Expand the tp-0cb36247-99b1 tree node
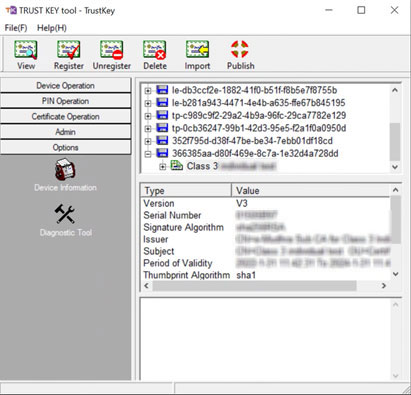 coord(148,129)
